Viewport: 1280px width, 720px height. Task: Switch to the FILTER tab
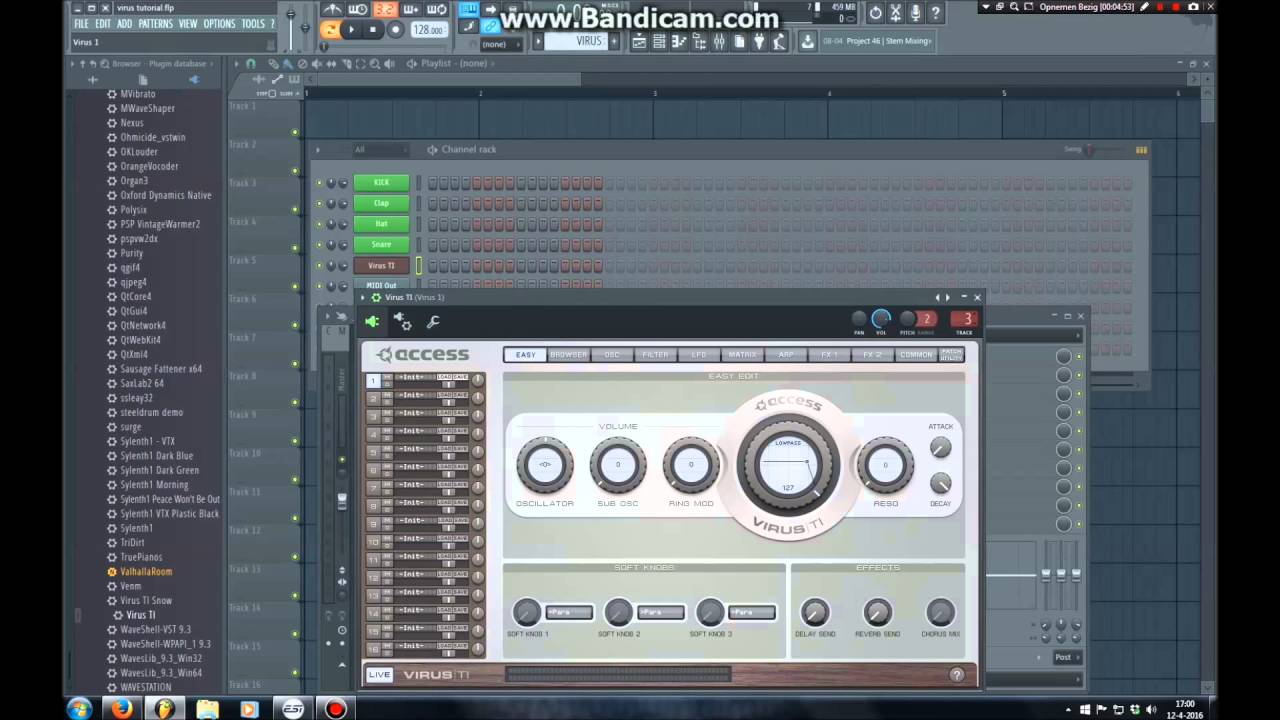[656, 355]
